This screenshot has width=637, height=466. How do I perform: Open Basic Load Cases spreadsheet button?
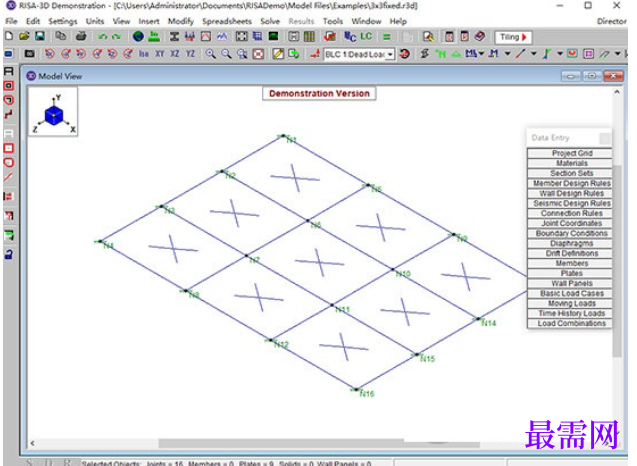pyautogui.click(x=571, y=293)
